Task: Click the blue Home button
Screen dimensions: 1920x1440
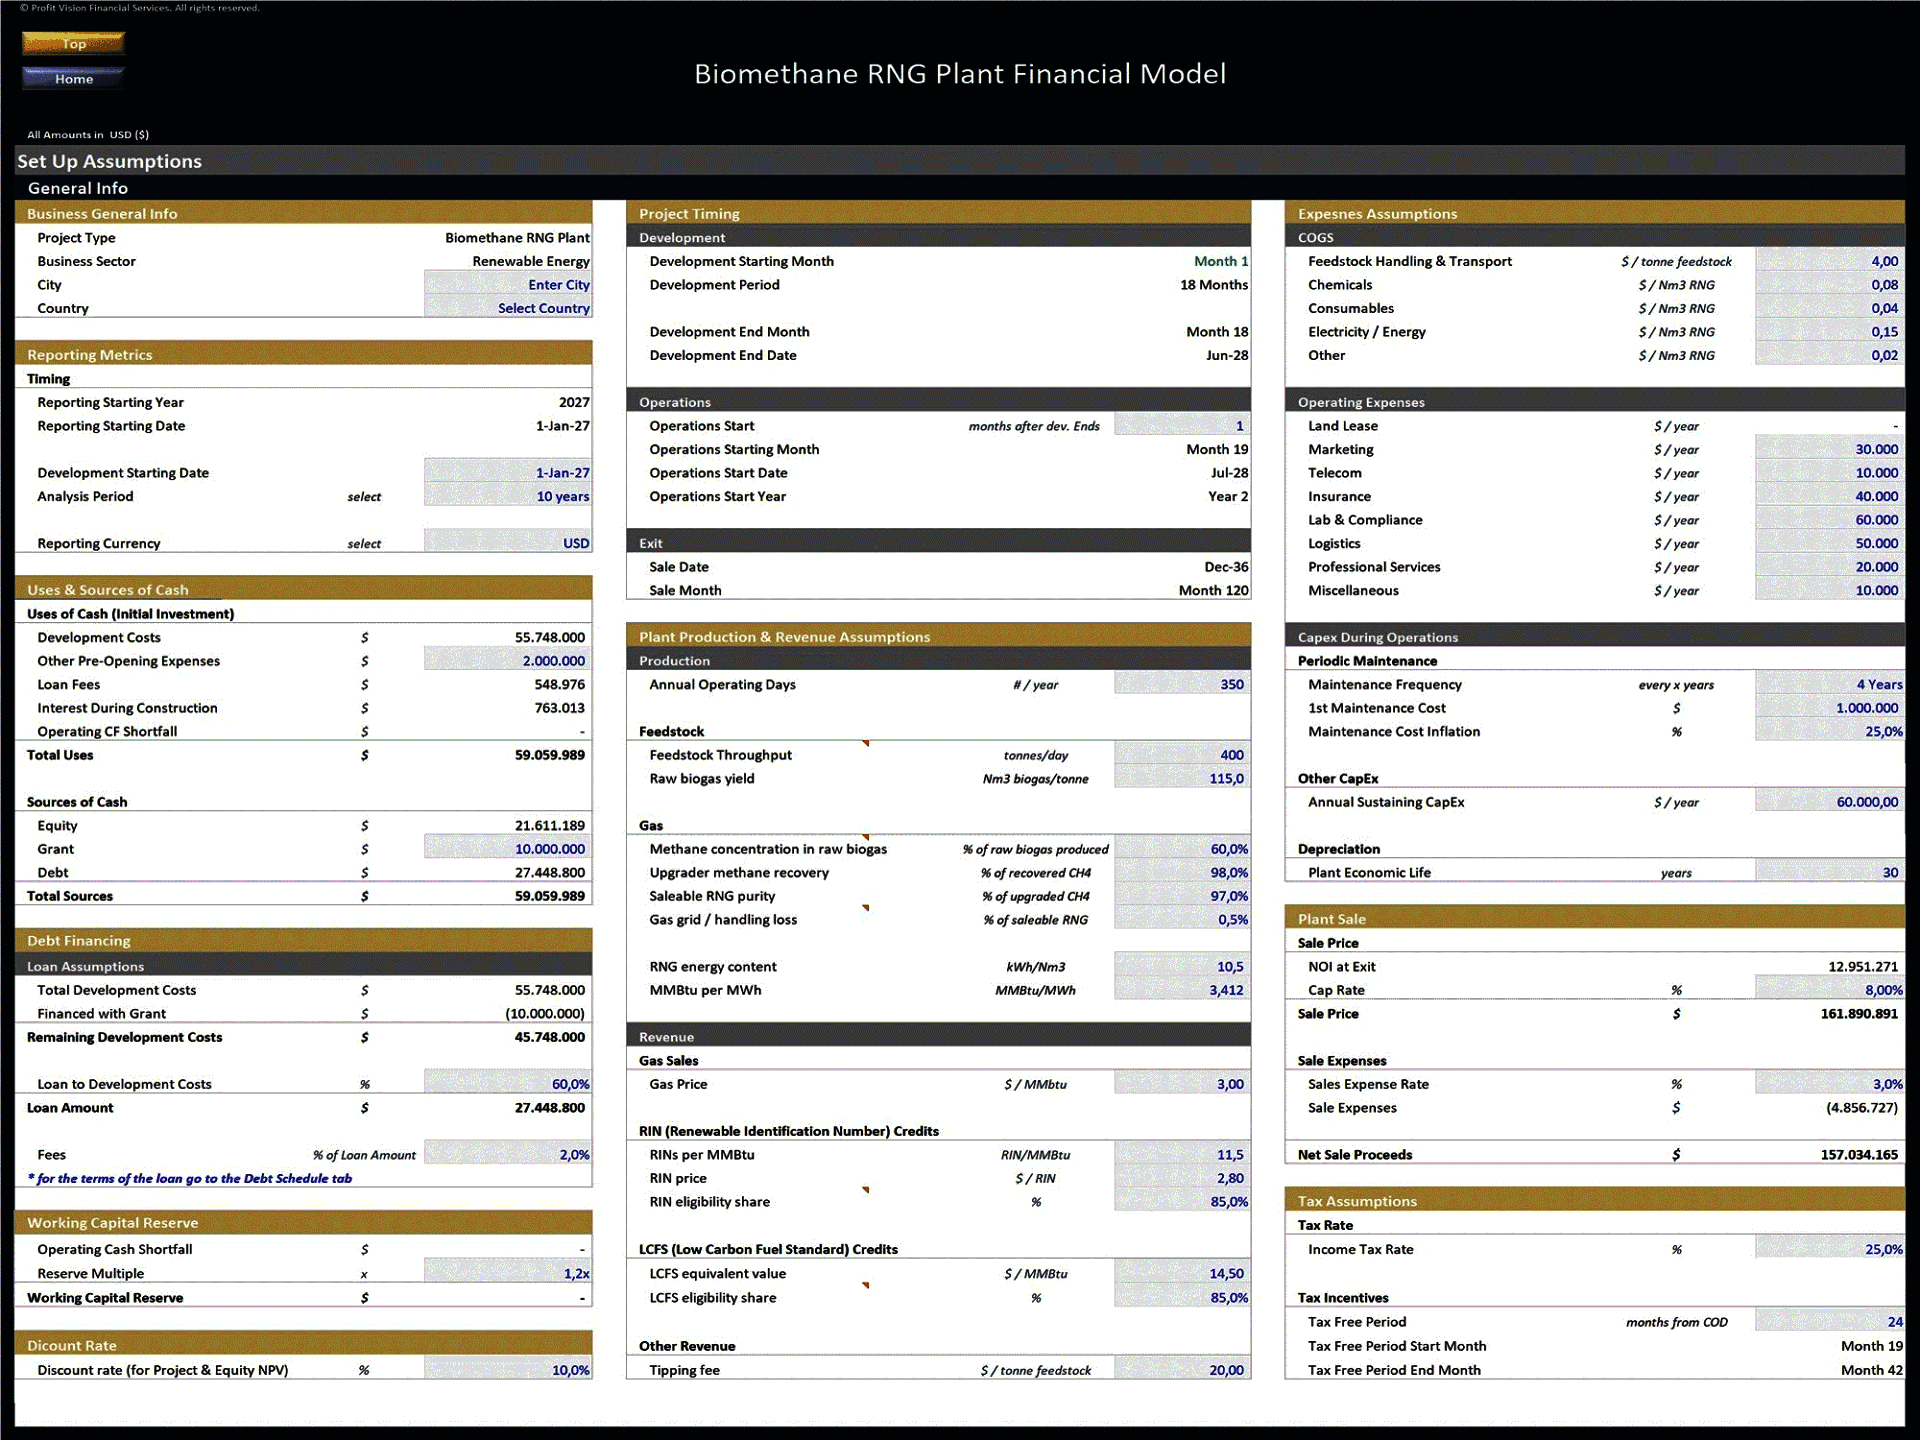Action: 73,78
